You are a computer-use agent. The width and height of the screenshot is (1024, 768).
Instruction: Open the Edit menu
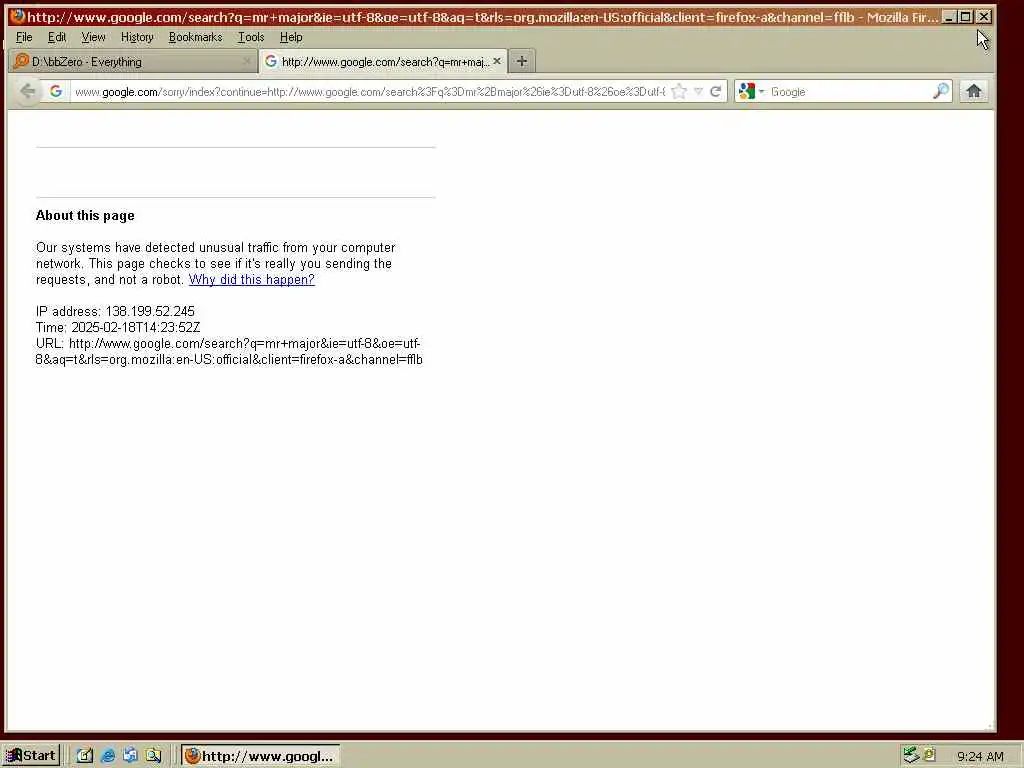coord(57,37)
